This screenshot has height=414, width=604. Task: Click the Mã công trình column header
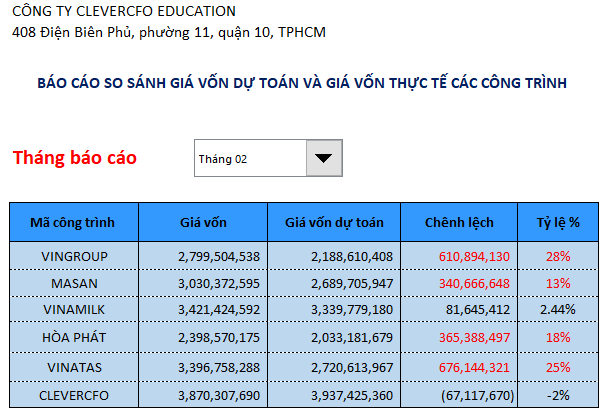tap(73, 222)
